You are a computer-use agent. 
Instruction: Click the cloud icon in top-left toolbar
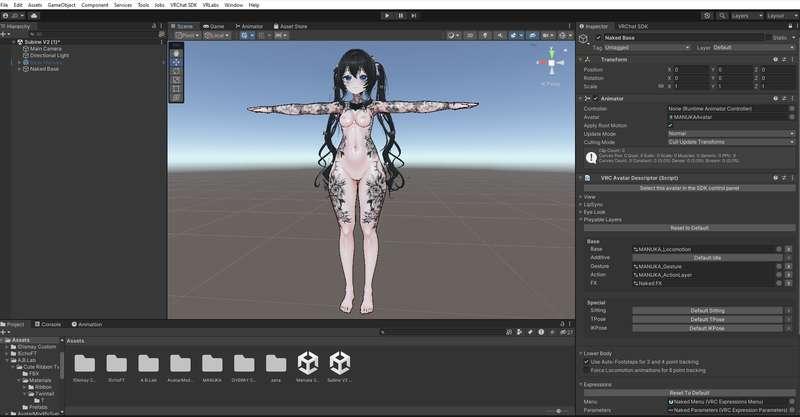[x=34, y=16]
